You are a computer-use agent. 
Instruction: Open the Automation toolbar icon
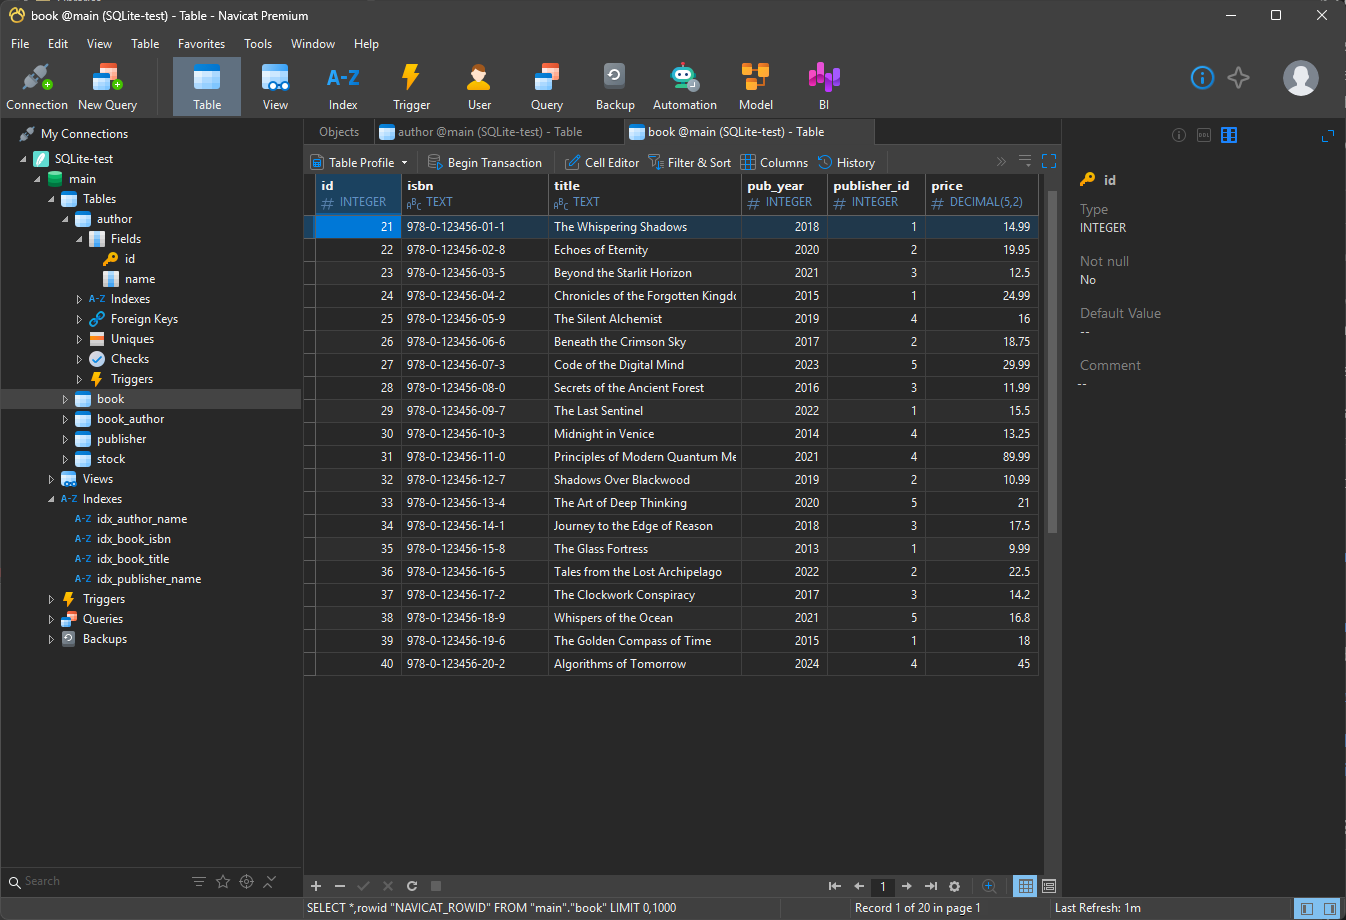[x=684, y=87]
